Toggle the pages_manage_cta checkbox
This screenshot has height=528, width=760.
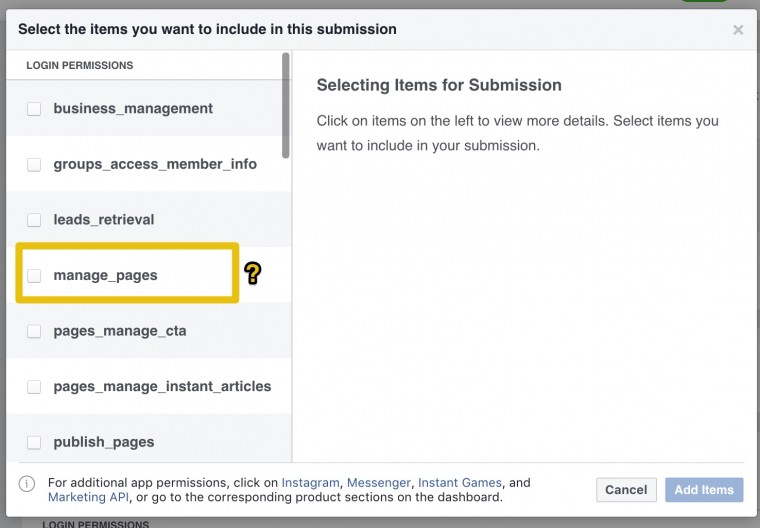(34, 331)
